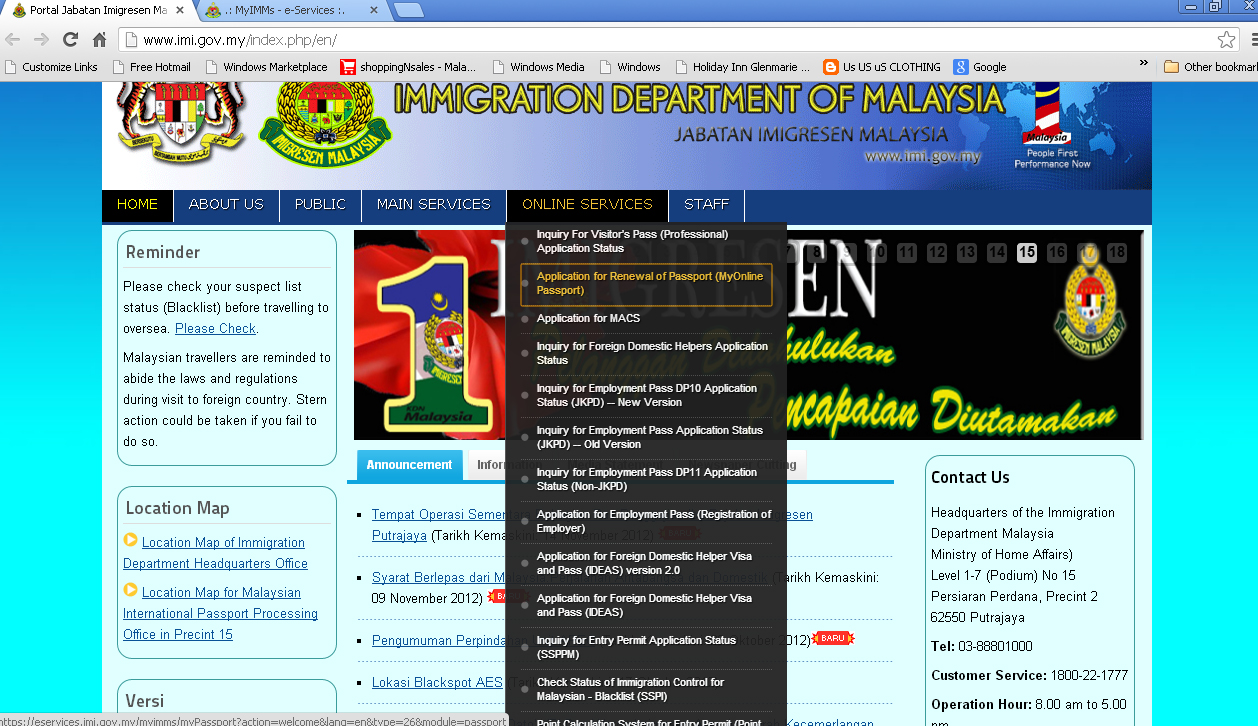Viewport: 1258px width, 726px height.
Task: Open the ONLINE SERVICES menu
Action: [x=587, y=204]
